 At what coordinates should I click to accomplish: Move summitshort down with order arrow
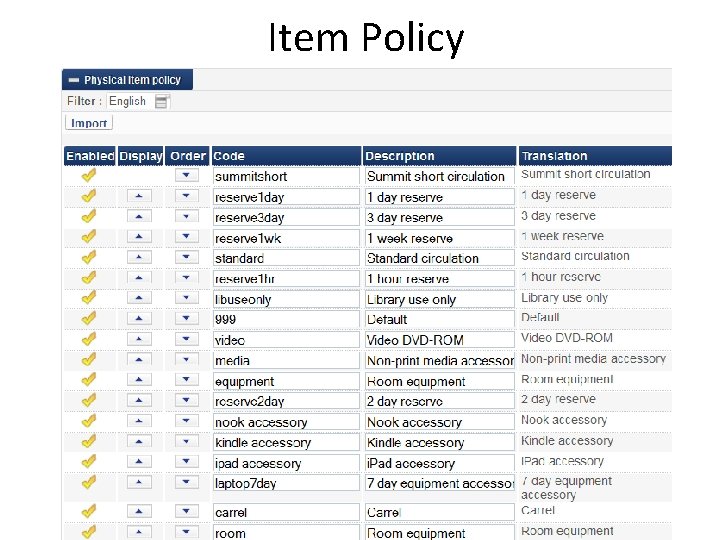(186, 175)
